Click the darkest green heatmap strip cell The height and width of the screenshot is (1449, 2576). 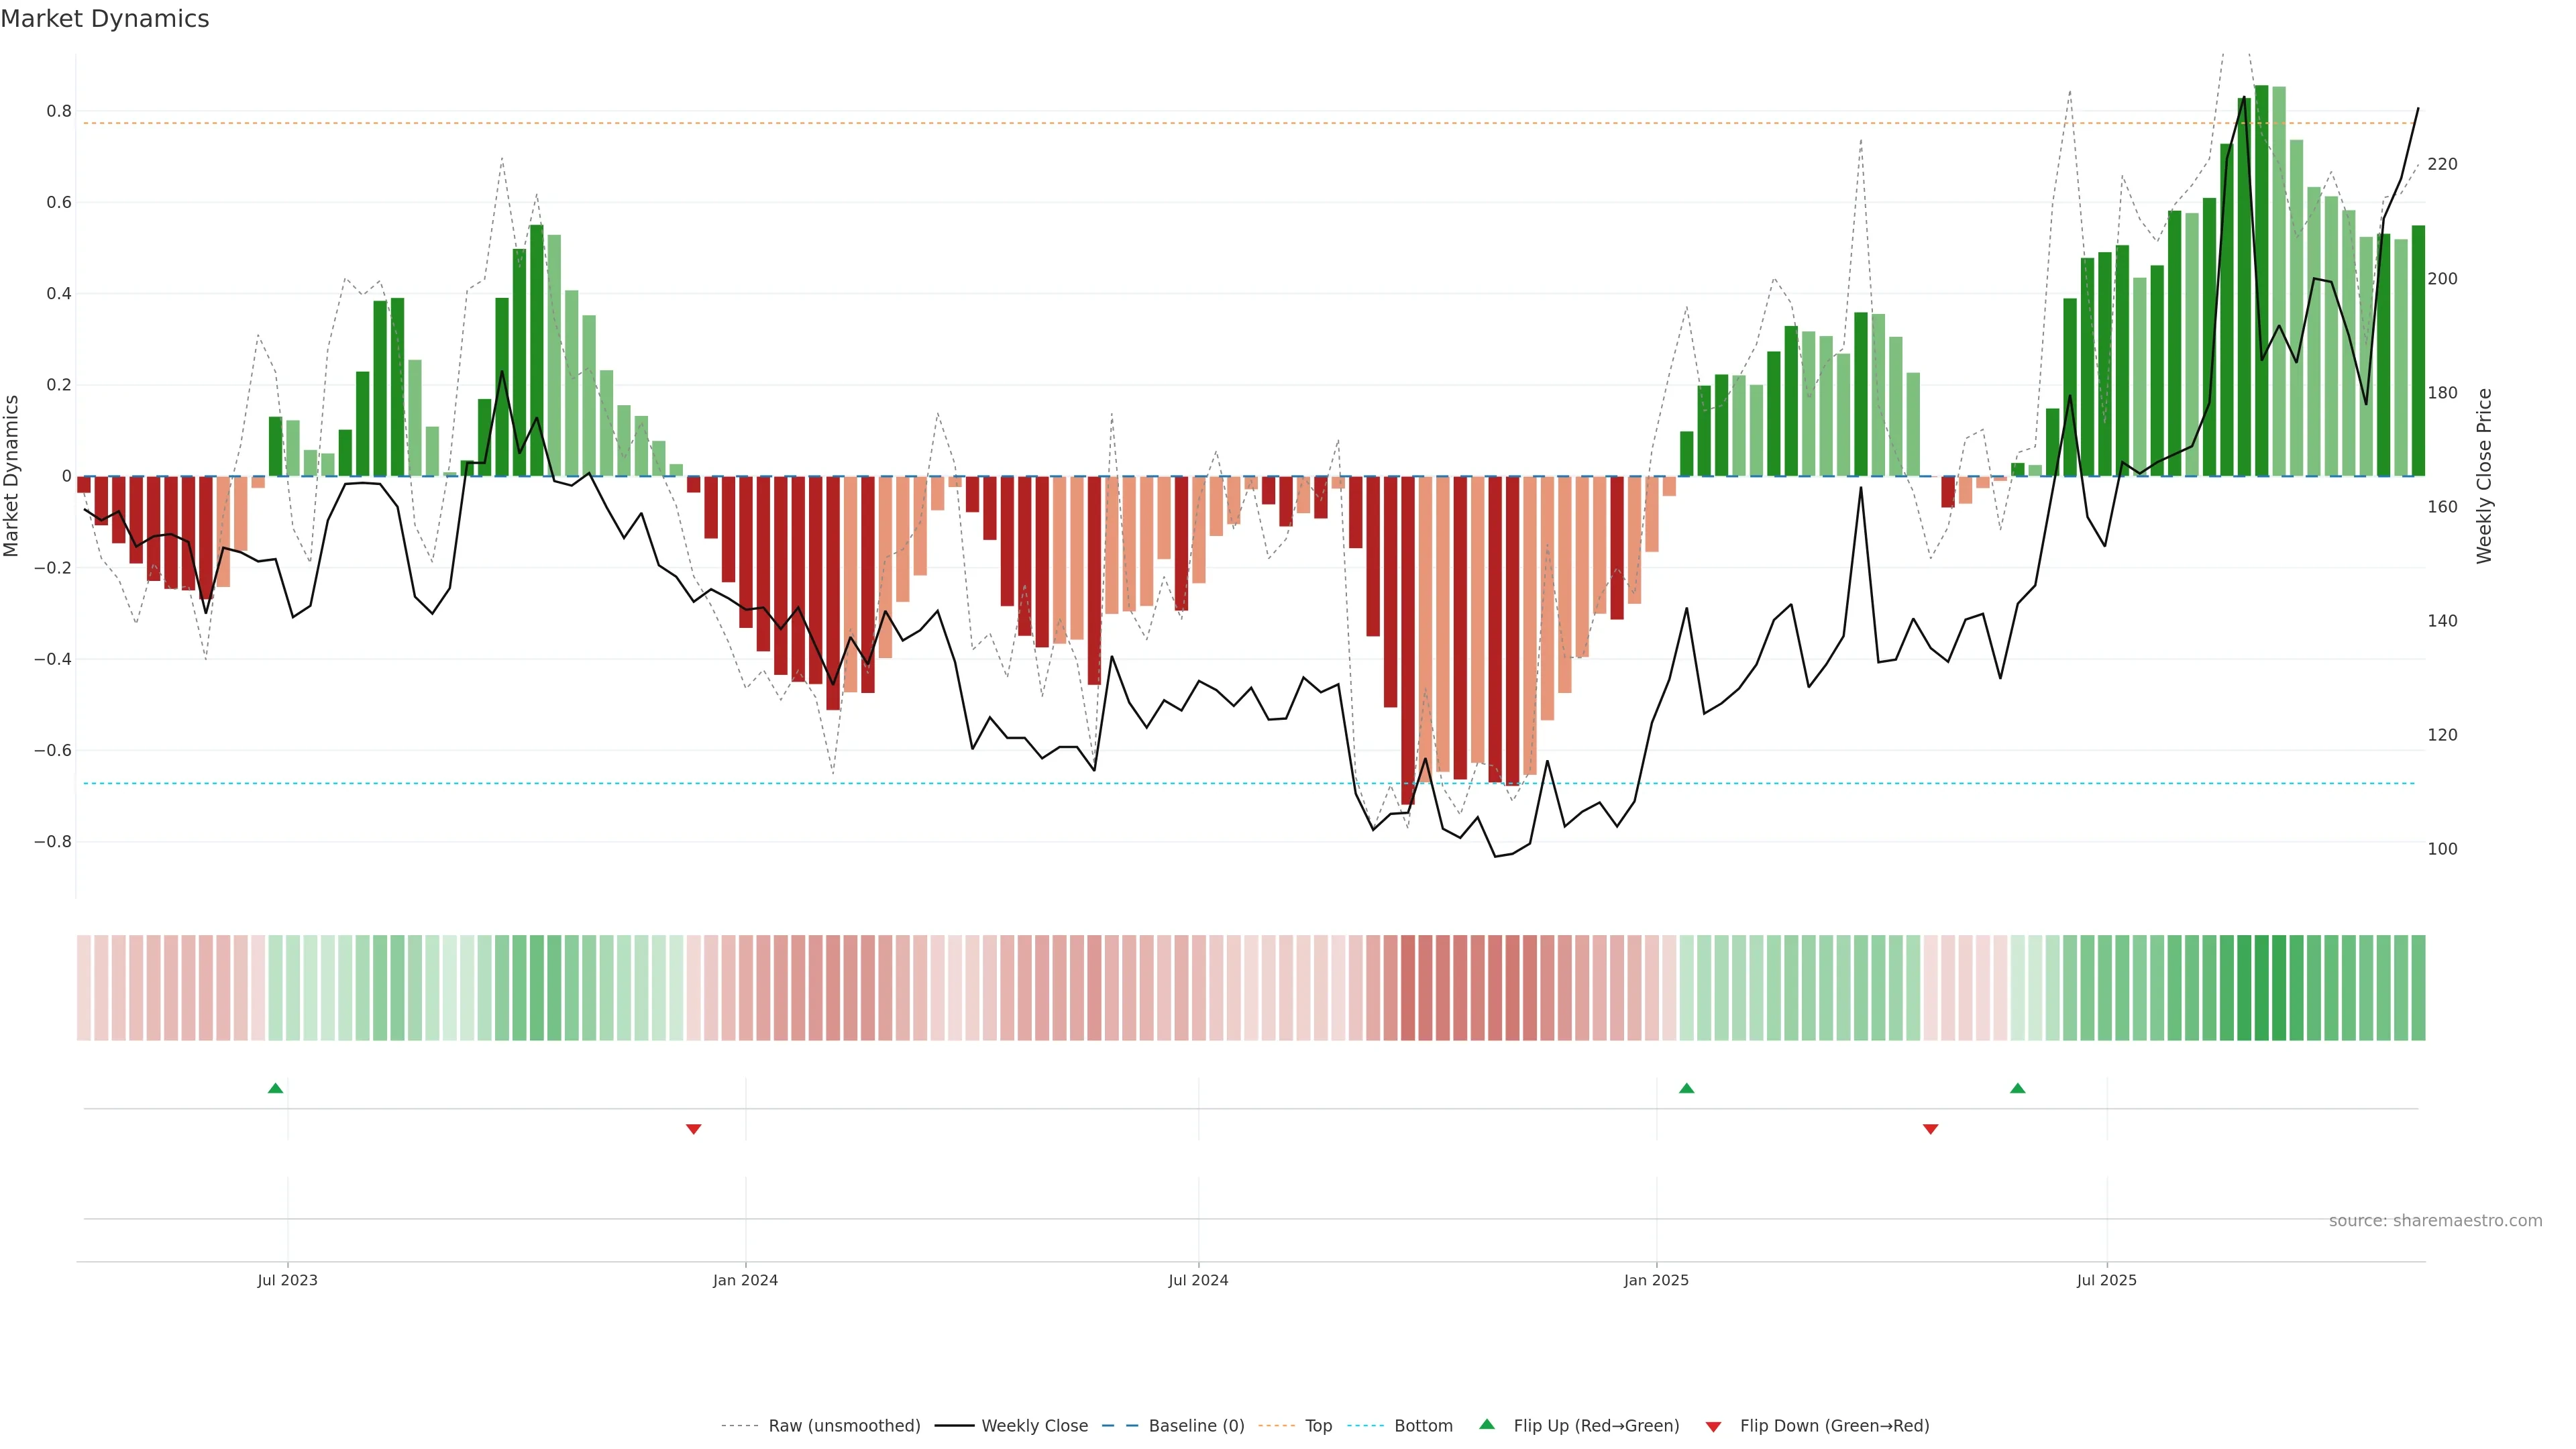[2261, 988]
